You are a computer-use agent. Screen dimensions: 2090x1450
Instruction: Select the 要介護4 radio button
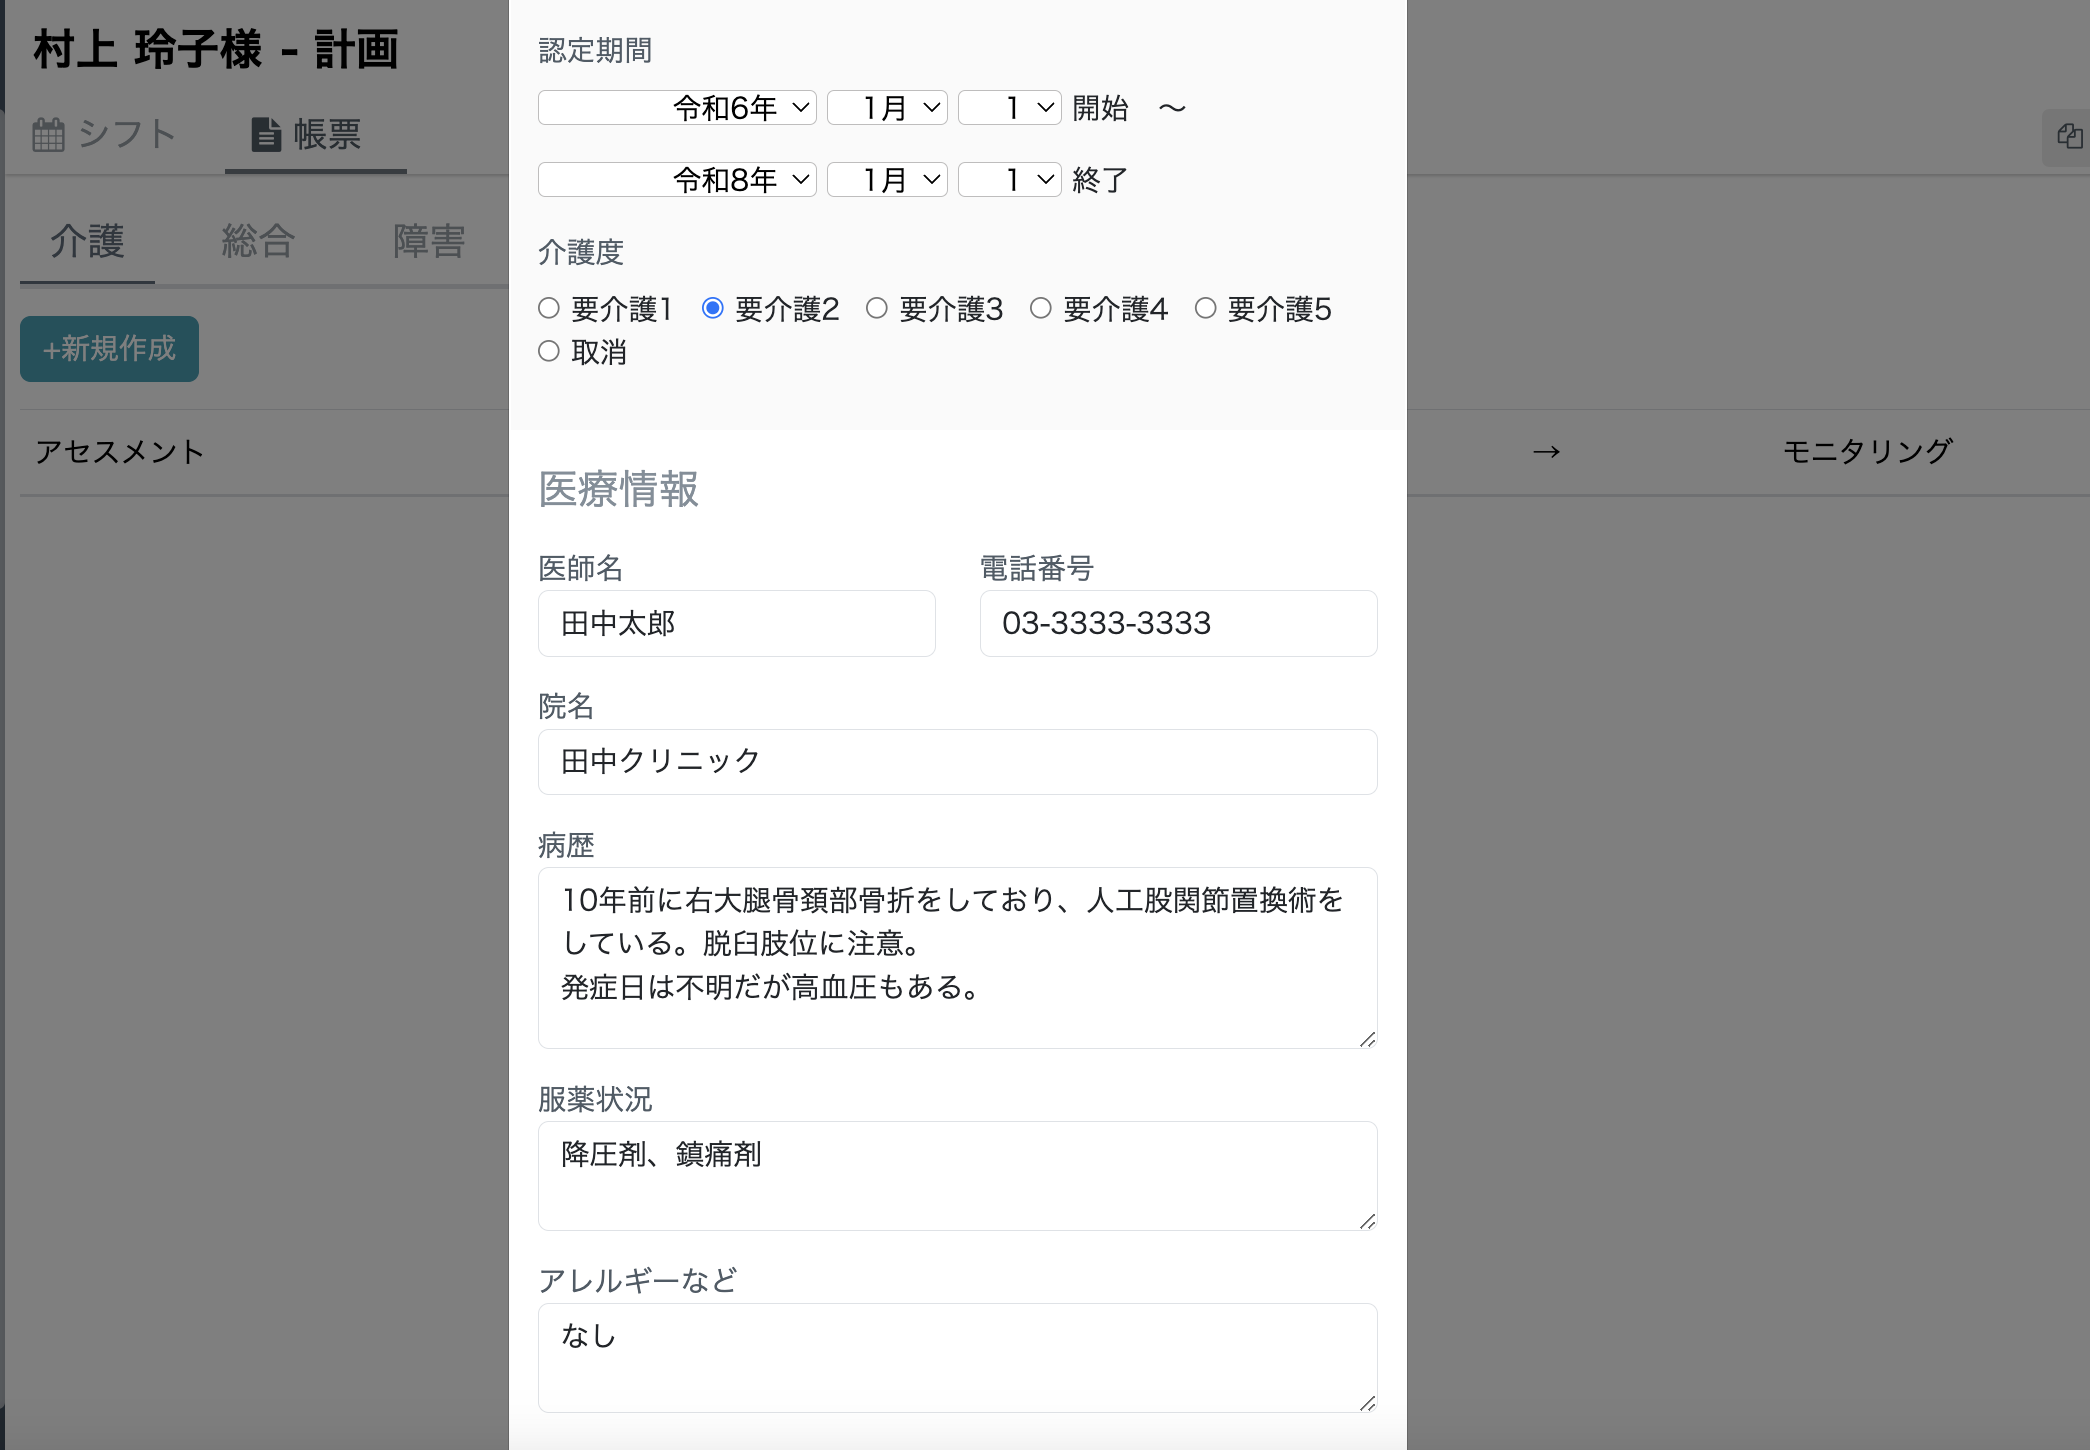pos(1040,308)
